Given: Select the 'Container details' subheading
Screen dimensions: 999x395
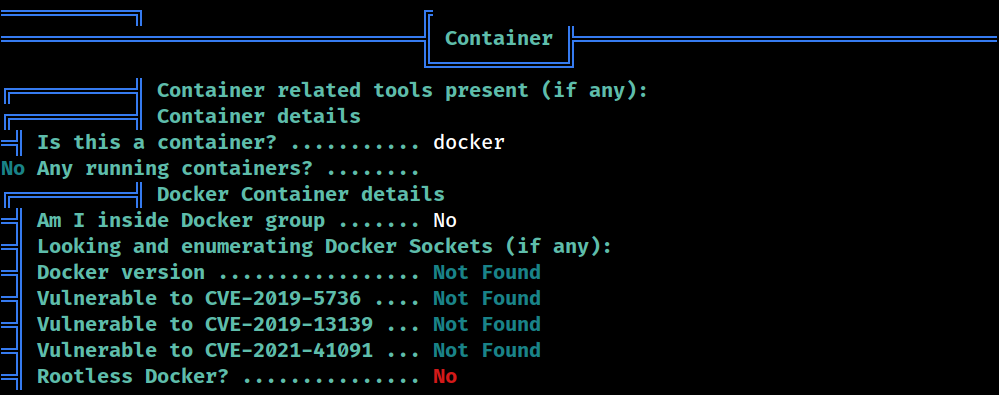Looking at the screenshot, I should [259, 117].
